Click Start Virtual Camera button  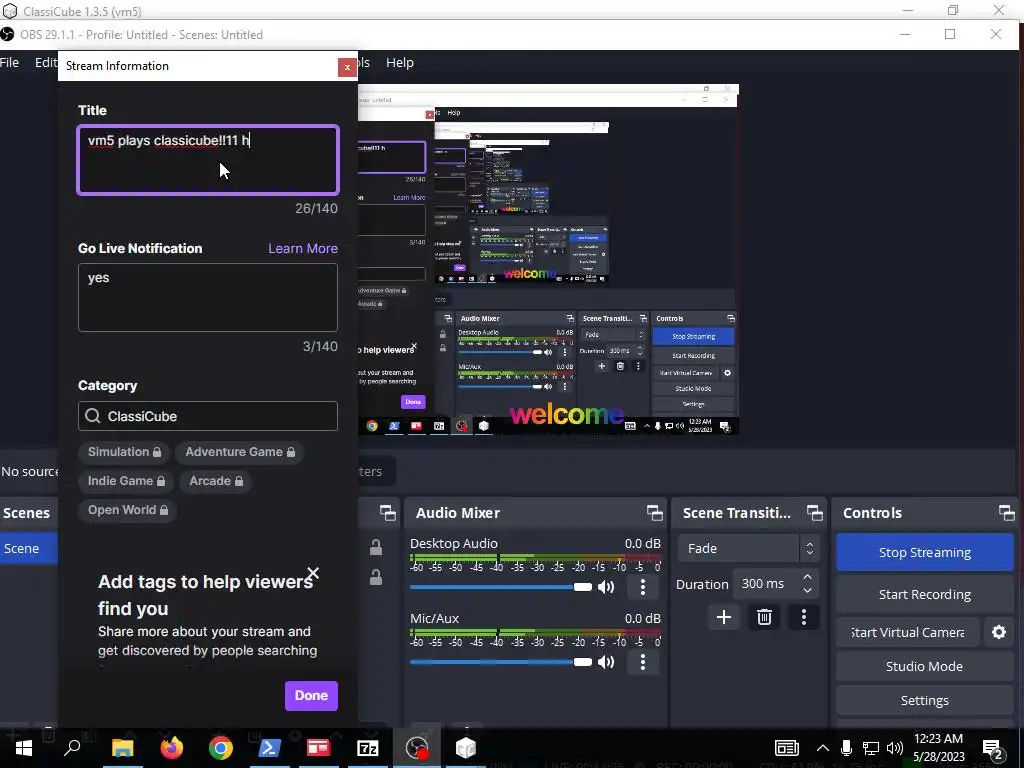pyautogui.click(x=908, y=632)
